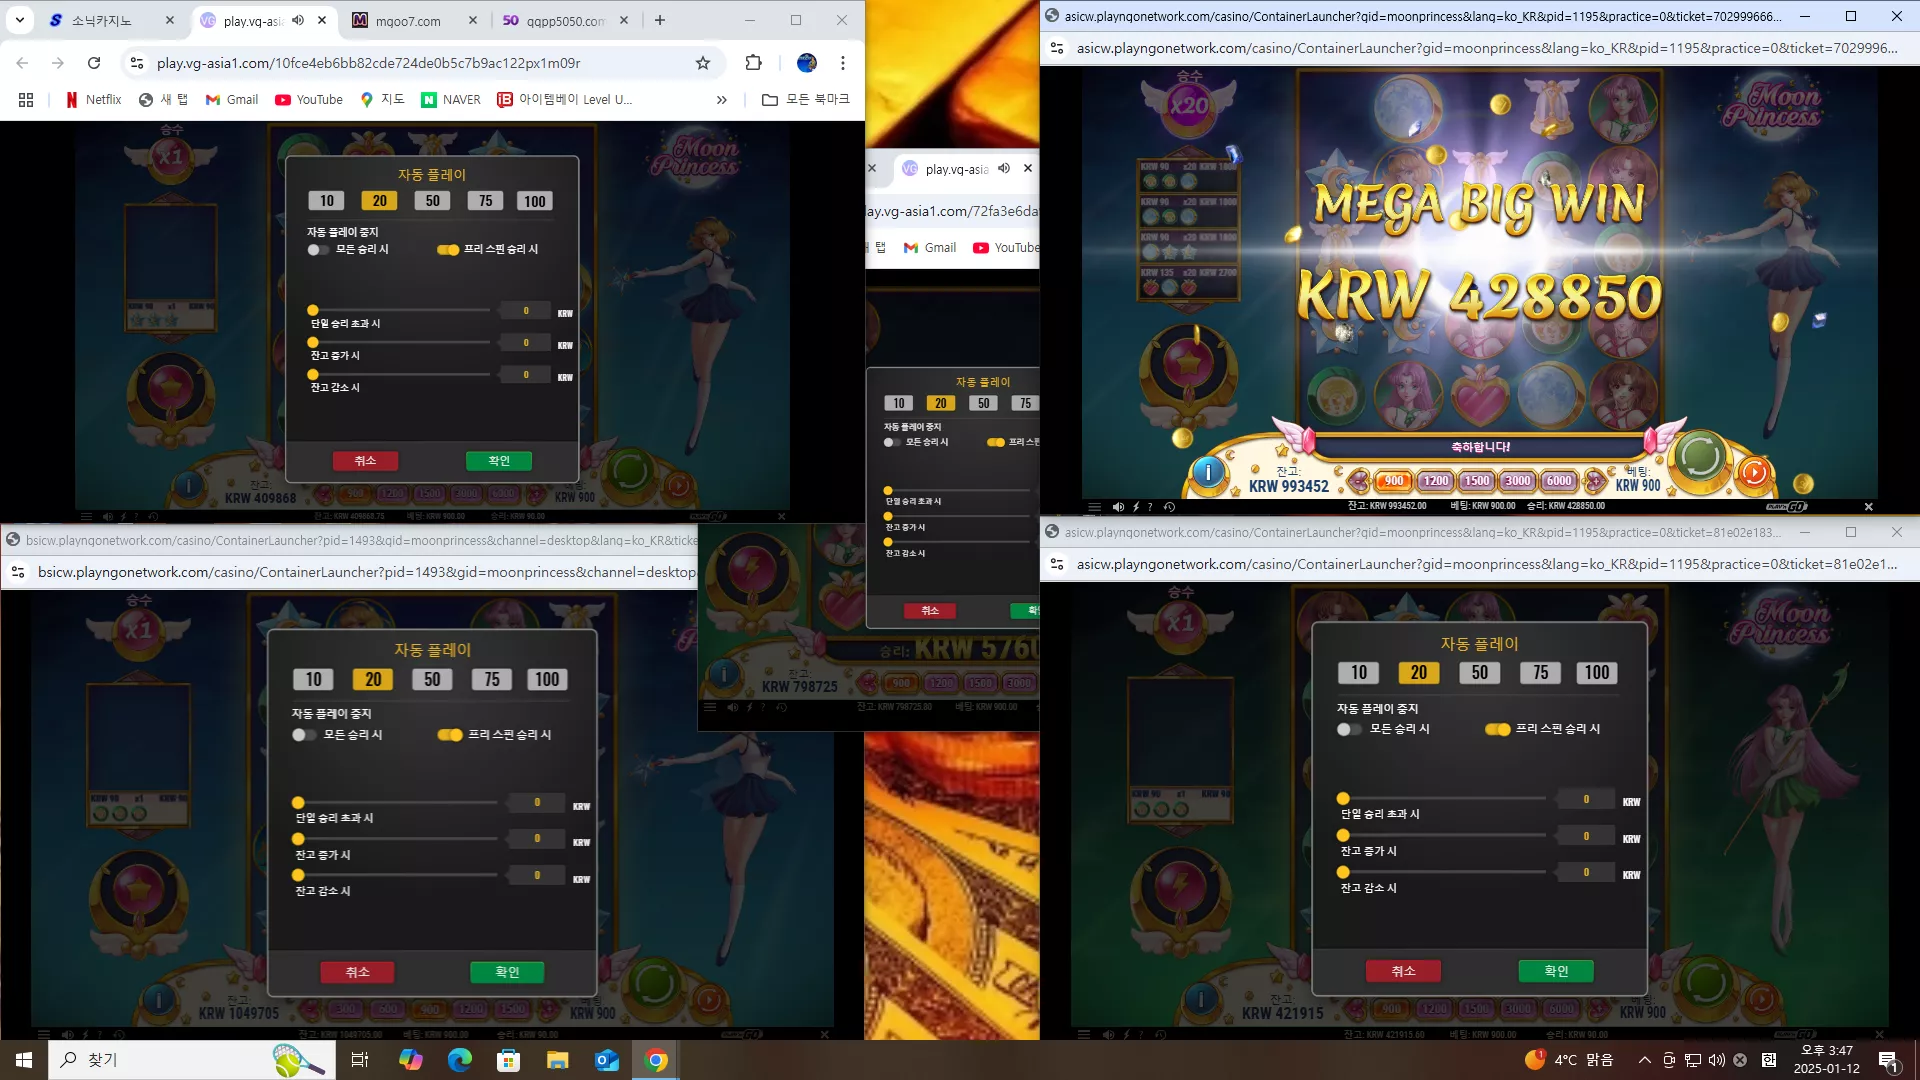Screen dimensions: 1920x1080
Task: Open Copilot from the taskbar
Action: click(411, 1060)
